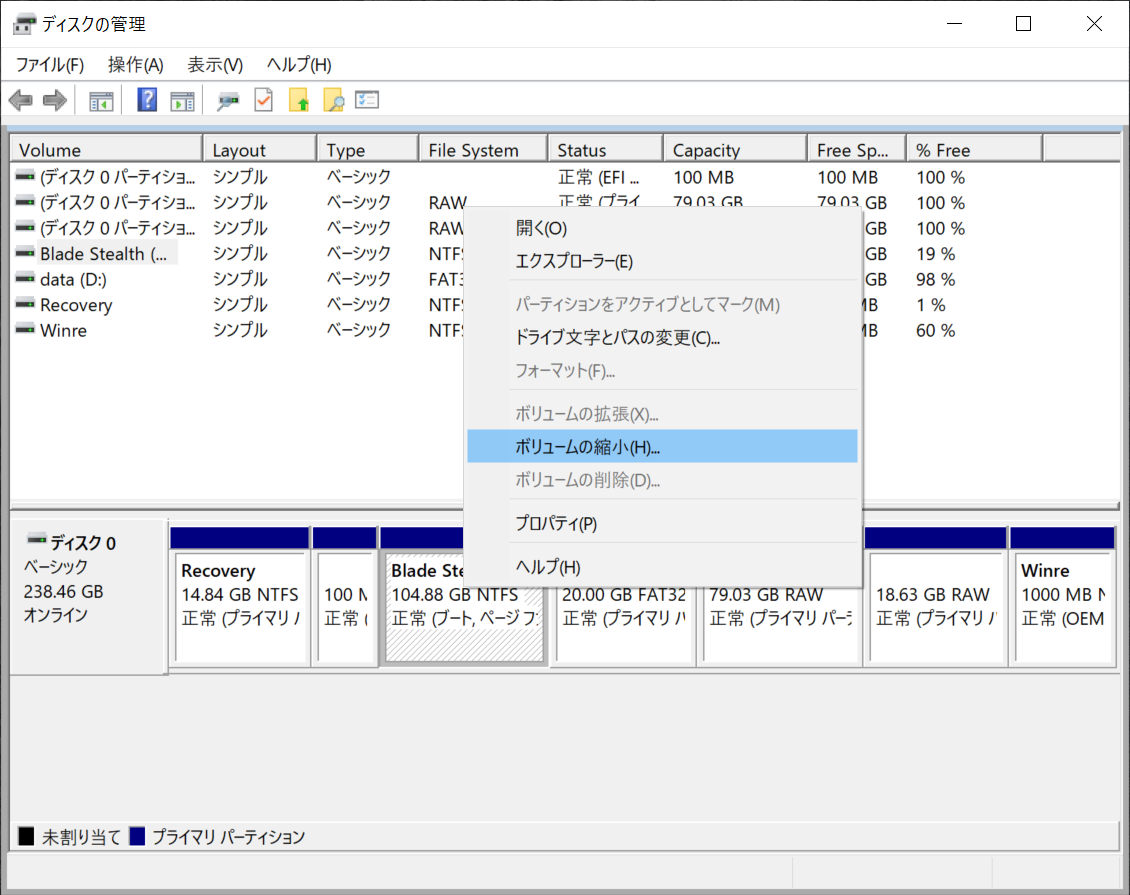Open the blue question mark Help icon
The image size is (1130, 895).
pyautogui.click(x=147, y=100)
